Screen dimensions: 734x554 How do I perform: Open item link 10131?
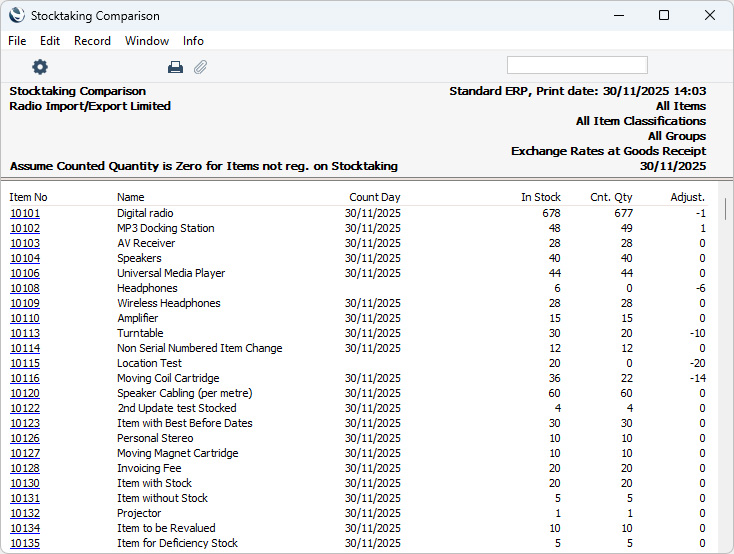pos(25,498)
